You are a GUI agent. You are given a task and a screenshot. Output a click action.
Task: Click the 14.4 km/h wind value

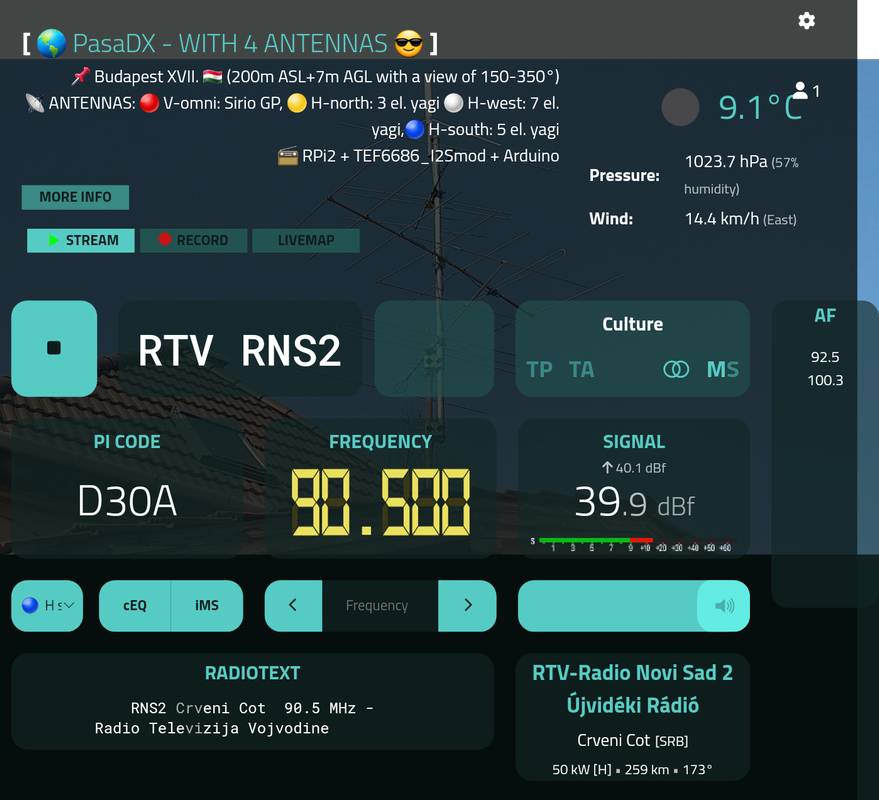tap(721, 219)
